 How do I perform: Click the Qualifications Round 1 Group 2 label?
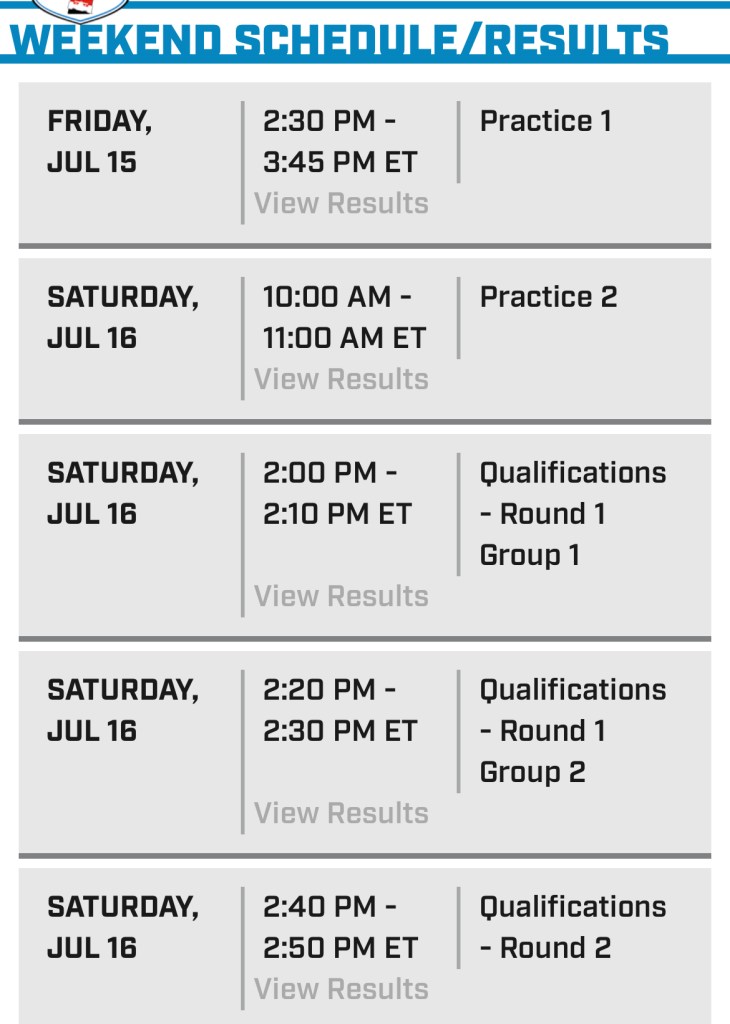572,730
